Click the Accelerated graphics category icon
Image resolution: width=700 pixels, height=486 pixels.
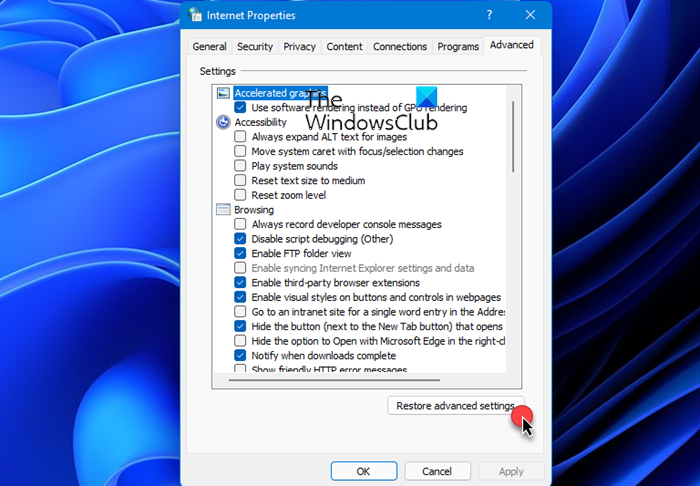tap(223, 93)
